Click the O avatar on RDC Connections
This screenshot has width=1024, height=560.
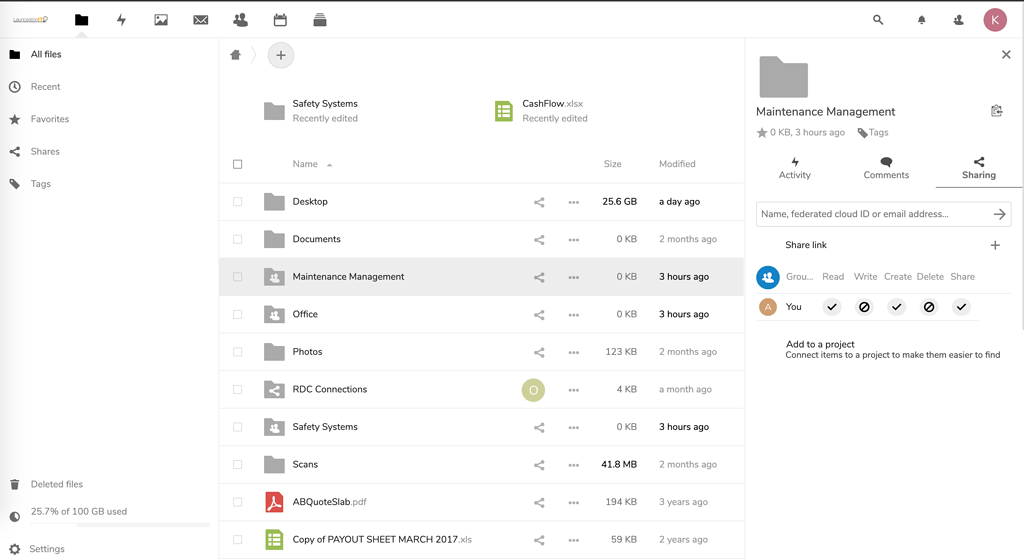[533, 390]
